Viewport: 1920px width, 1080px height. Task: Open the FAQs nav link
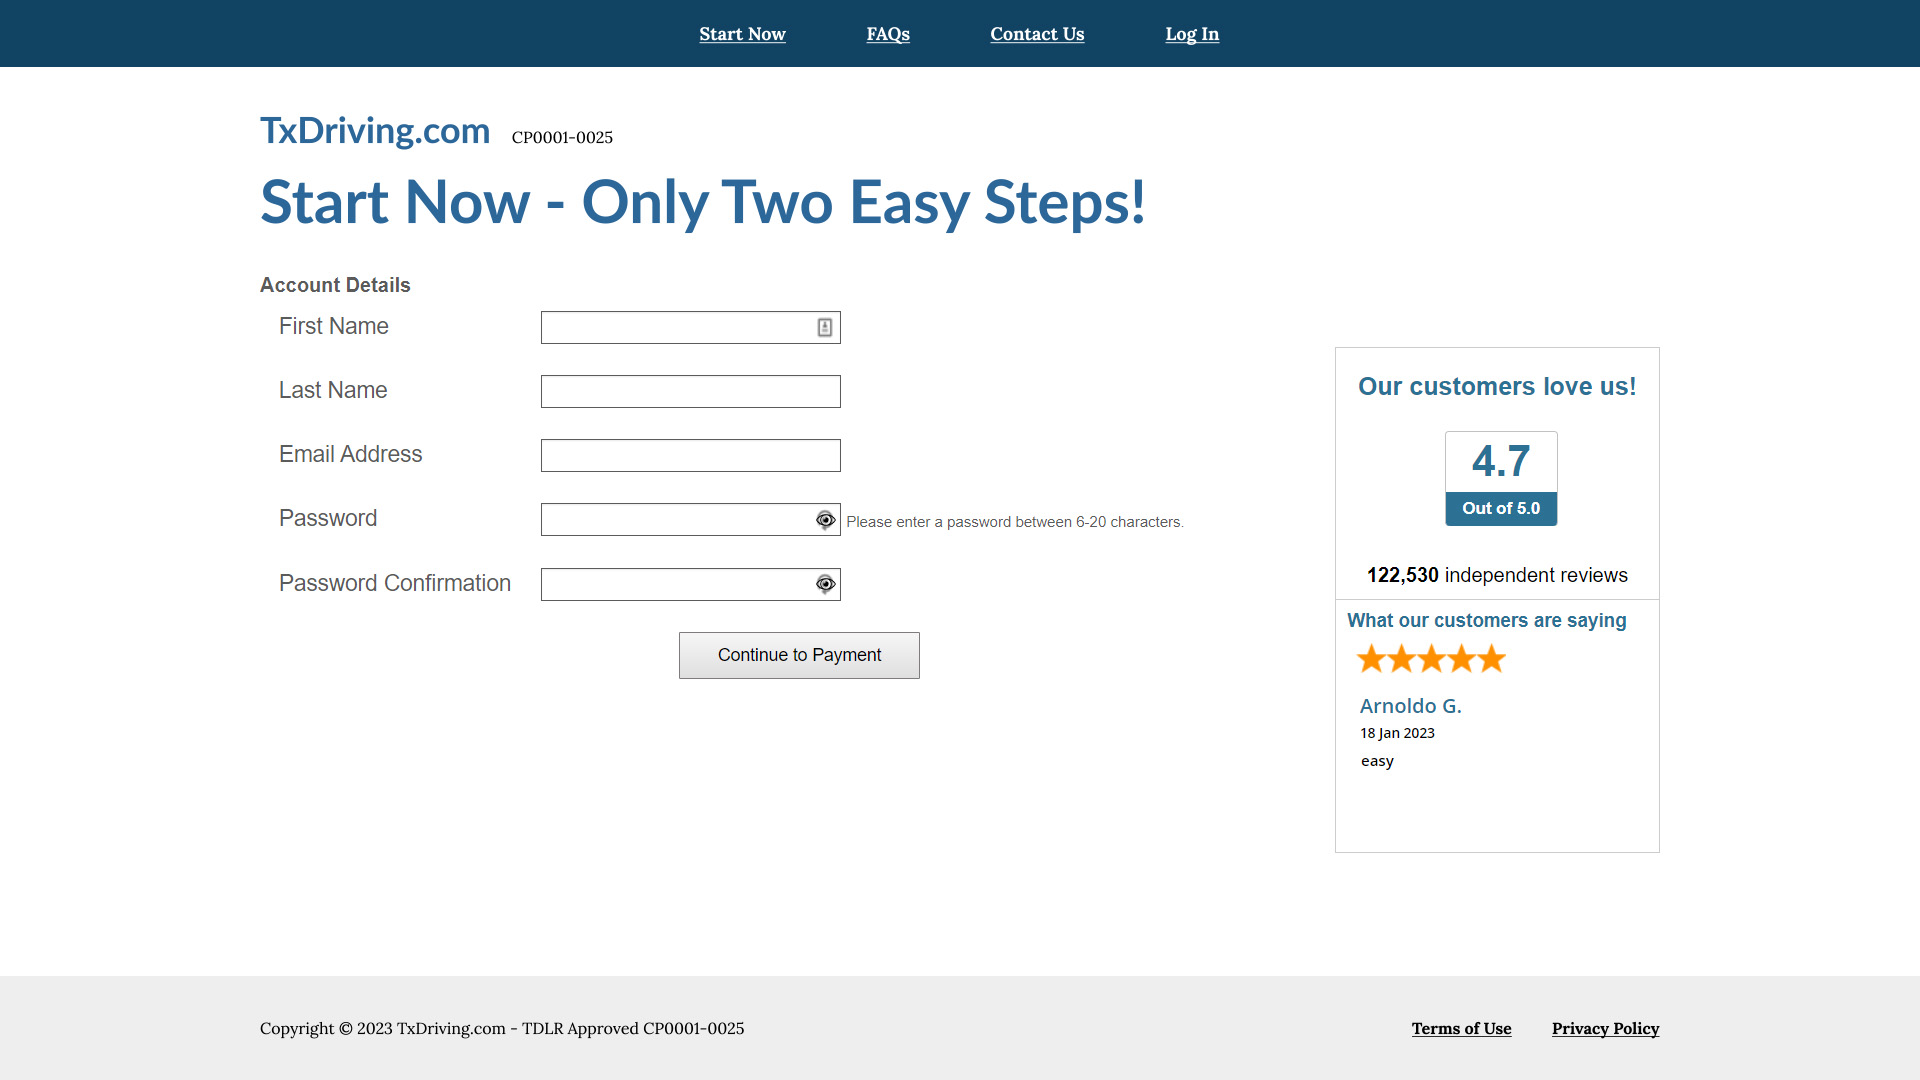click(x=888, y=34)
